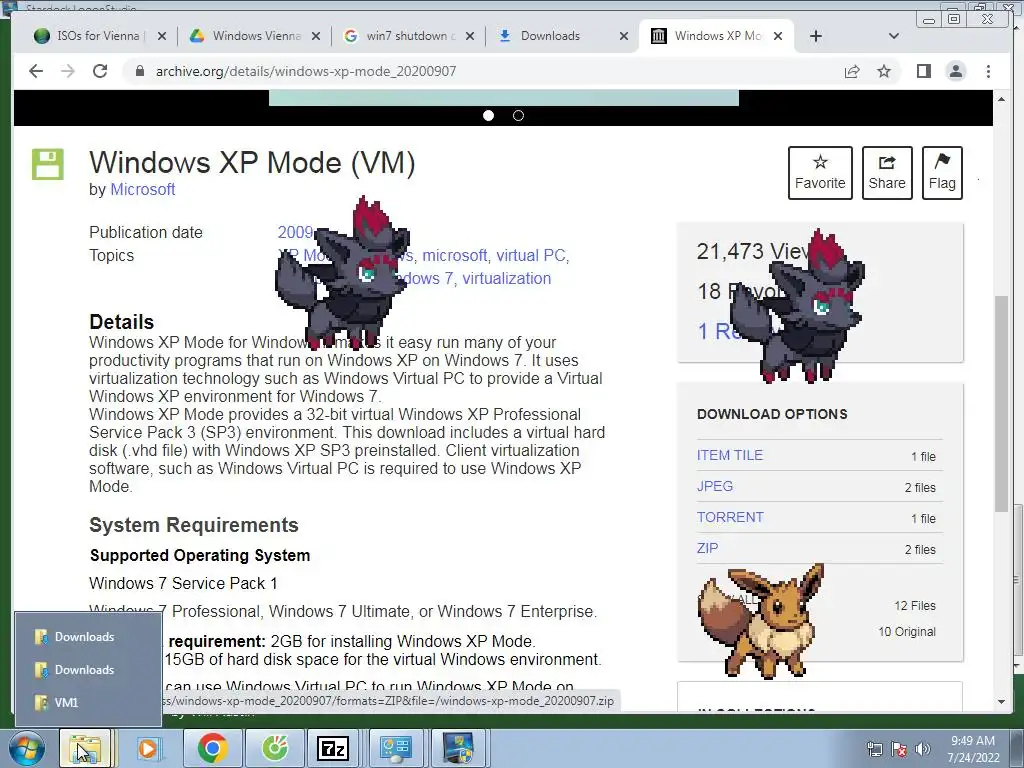Open the virtual PC topic link
Viewport: 1024px width, 768px height.
click(x=530, y=255)
